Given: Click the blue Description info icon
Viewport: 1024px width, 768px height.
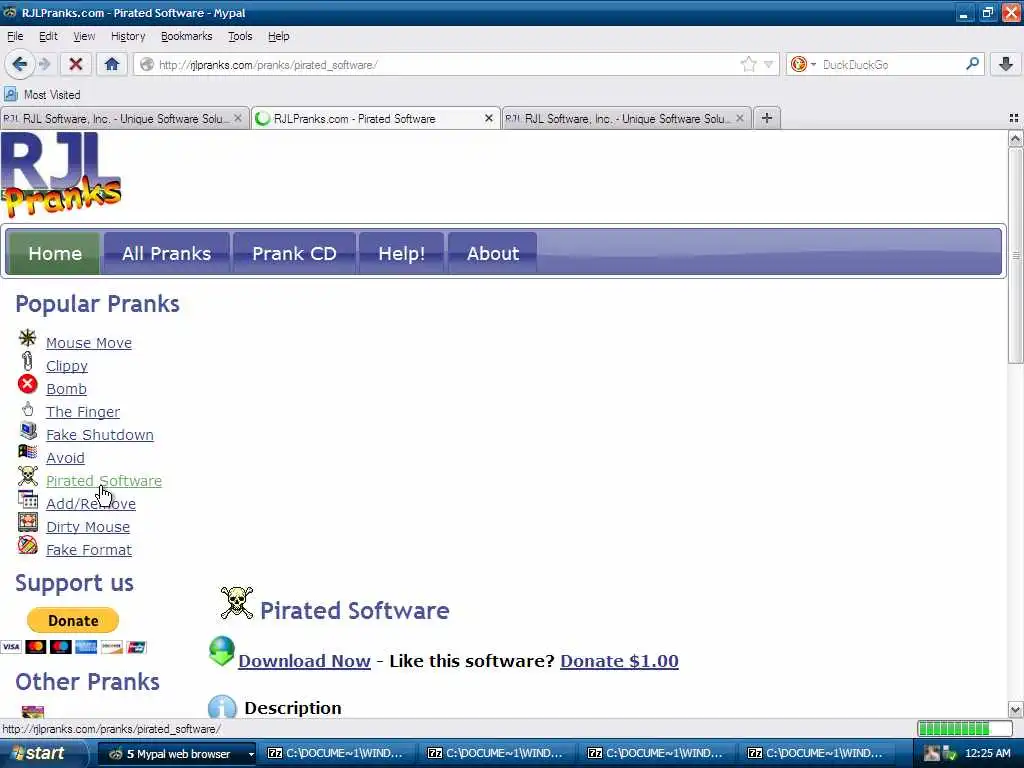Looking at the screenshot, I should point(222,707).
